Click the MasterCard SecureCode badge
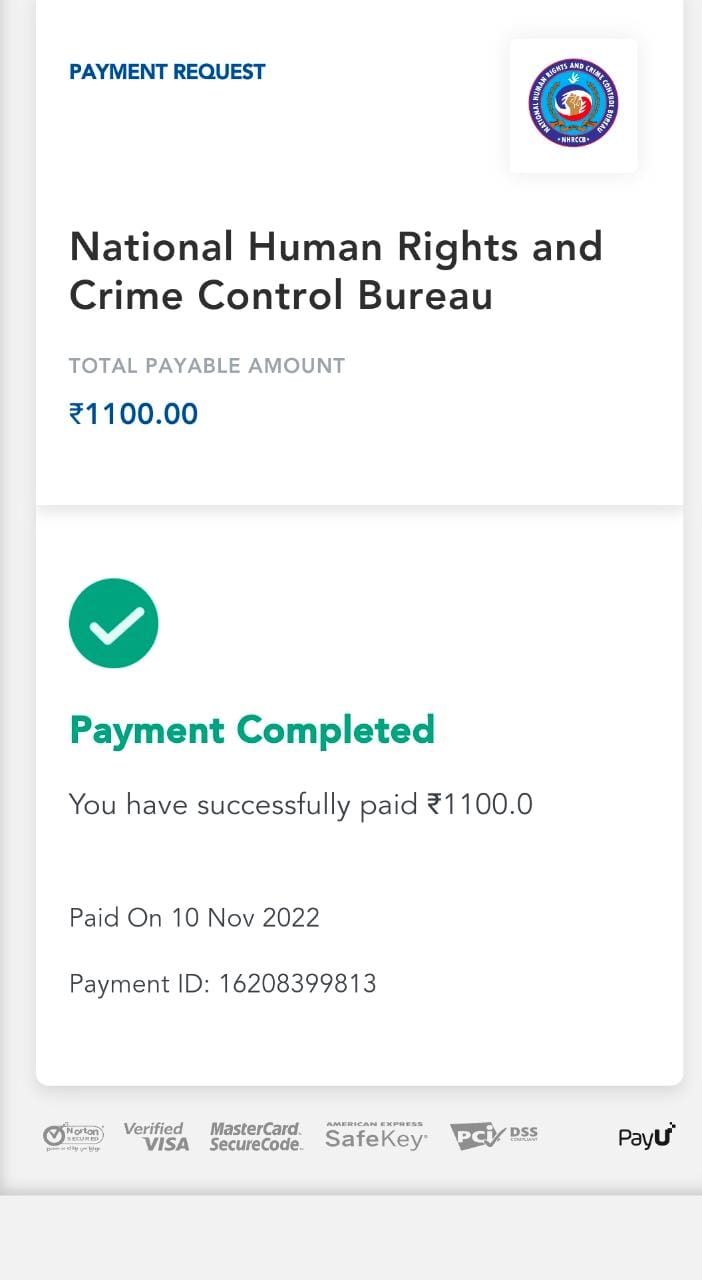 256,1136
